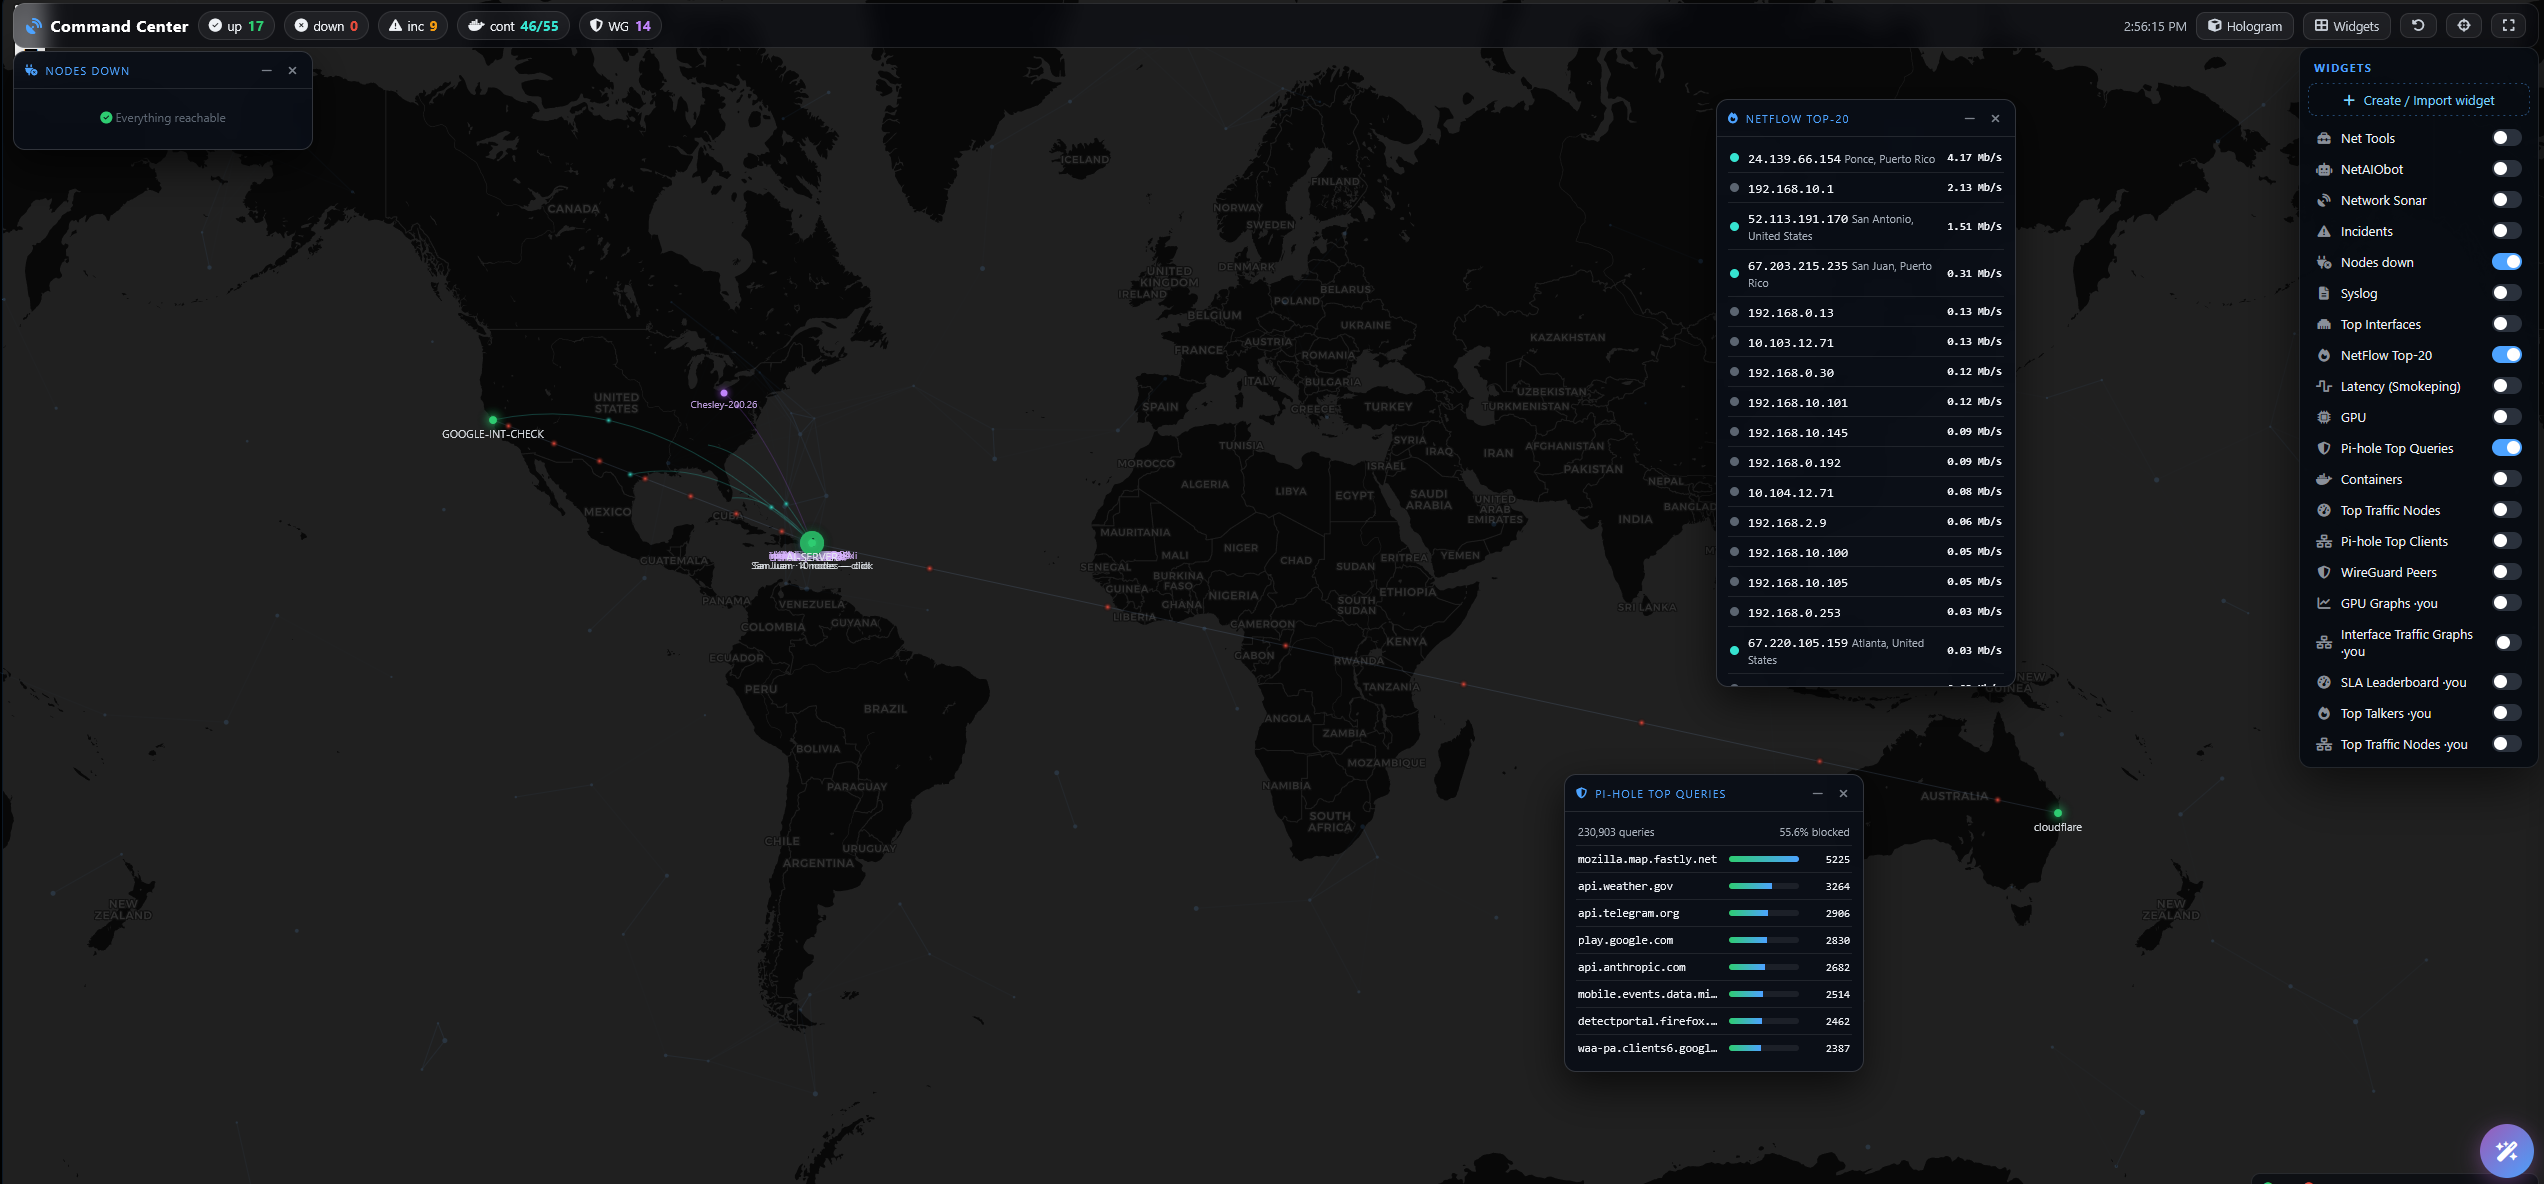Click the NetFlow Top-20 header icon
Image resolution: width=2544 pixels, height=1184 pixels.
coord(1733,119)
